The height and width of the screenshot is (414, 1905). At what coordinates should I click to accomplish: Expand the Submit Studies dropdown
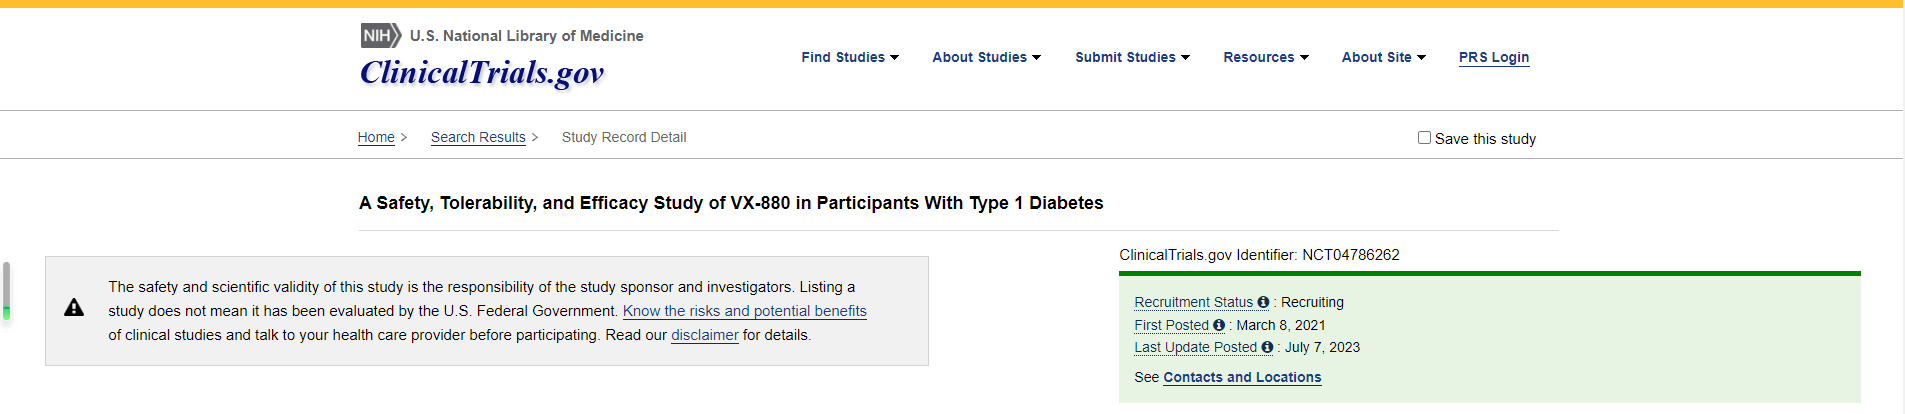pyautogui.click(x=1132, y=58)
